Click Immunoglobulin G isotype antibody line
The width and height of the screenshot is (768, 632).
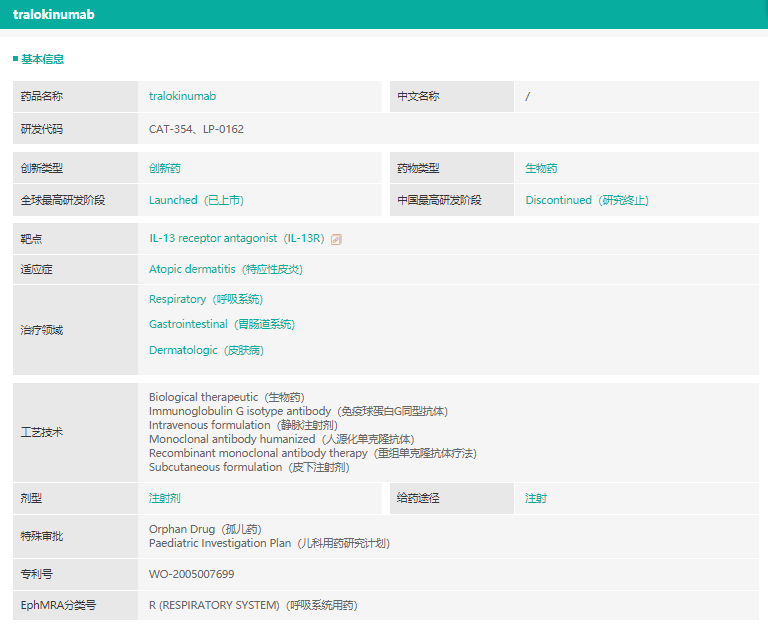[x=298, y=411]
